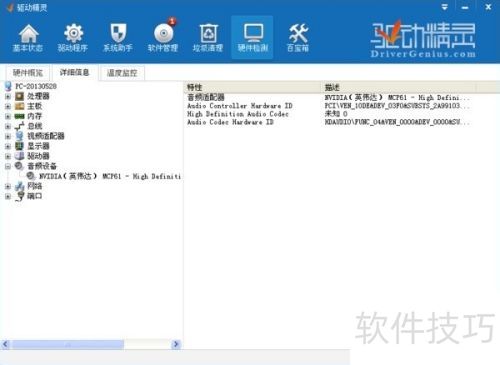Viewport: 500px width, 365px height.
Task: Switch to the 温度监控 tab
Action: pyautogui.click(x=122, y=73)
